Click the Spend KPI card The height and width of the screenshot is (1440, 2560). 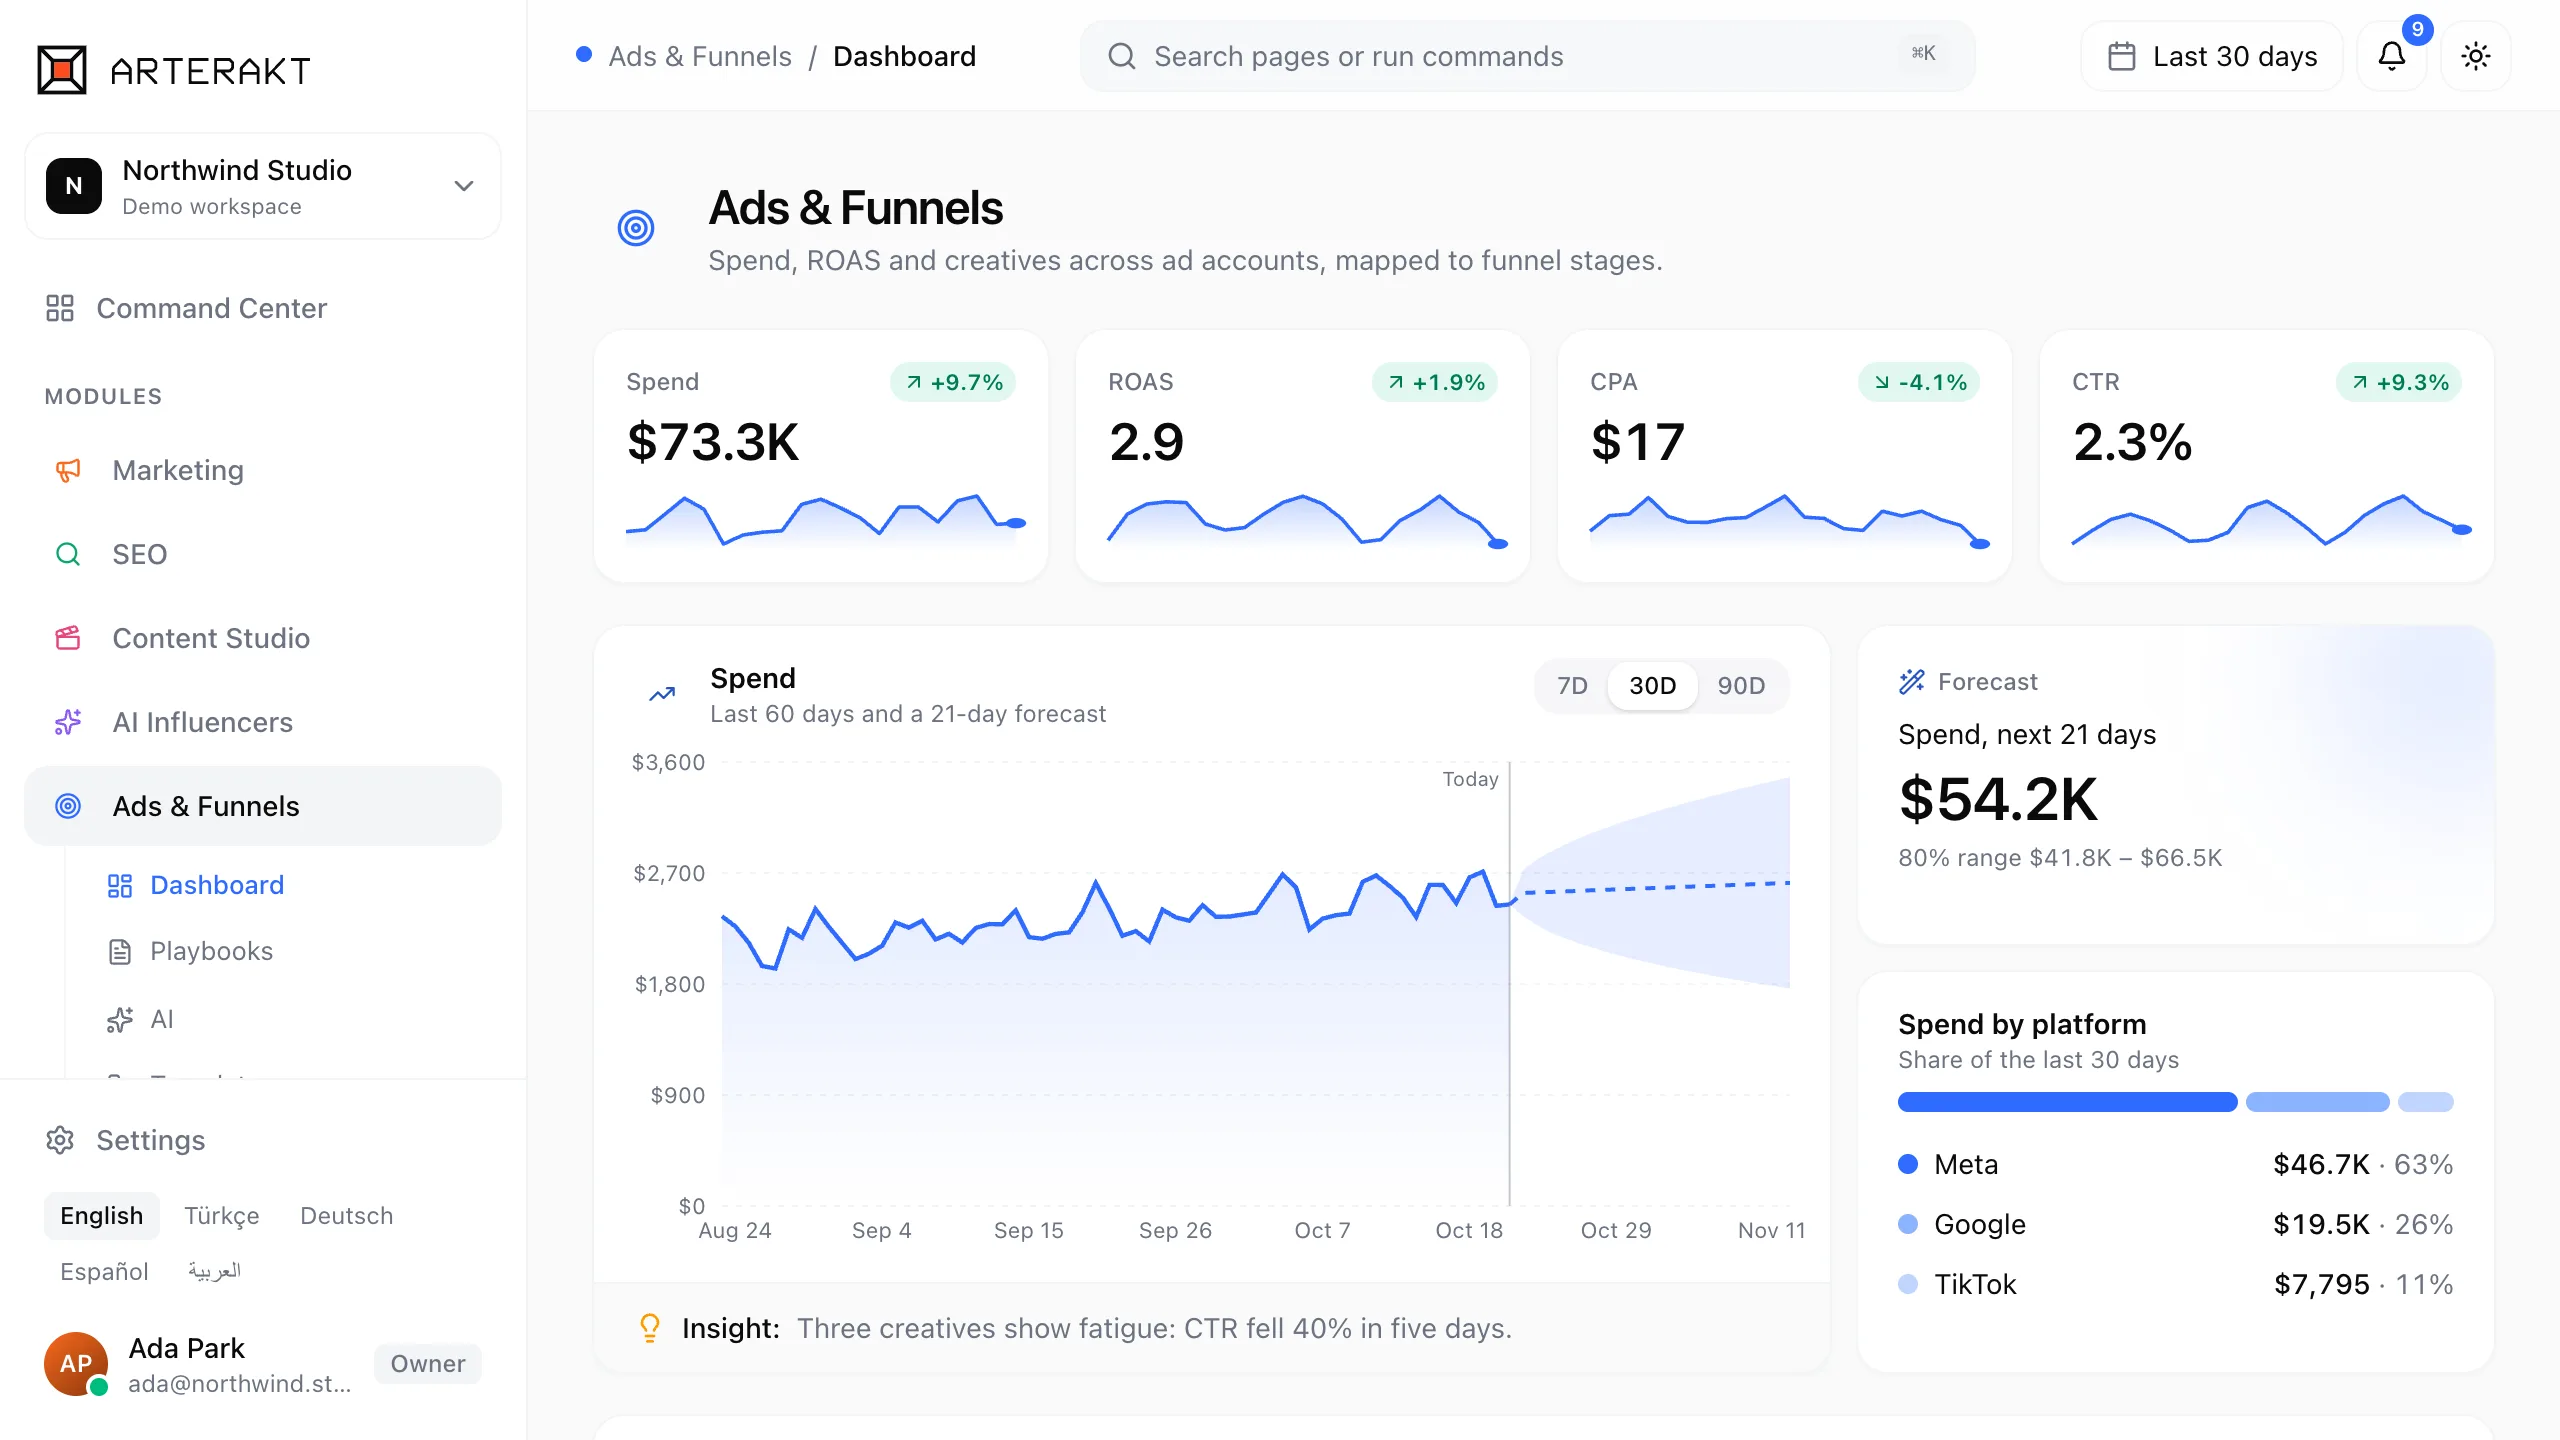[x=821, y=456]
